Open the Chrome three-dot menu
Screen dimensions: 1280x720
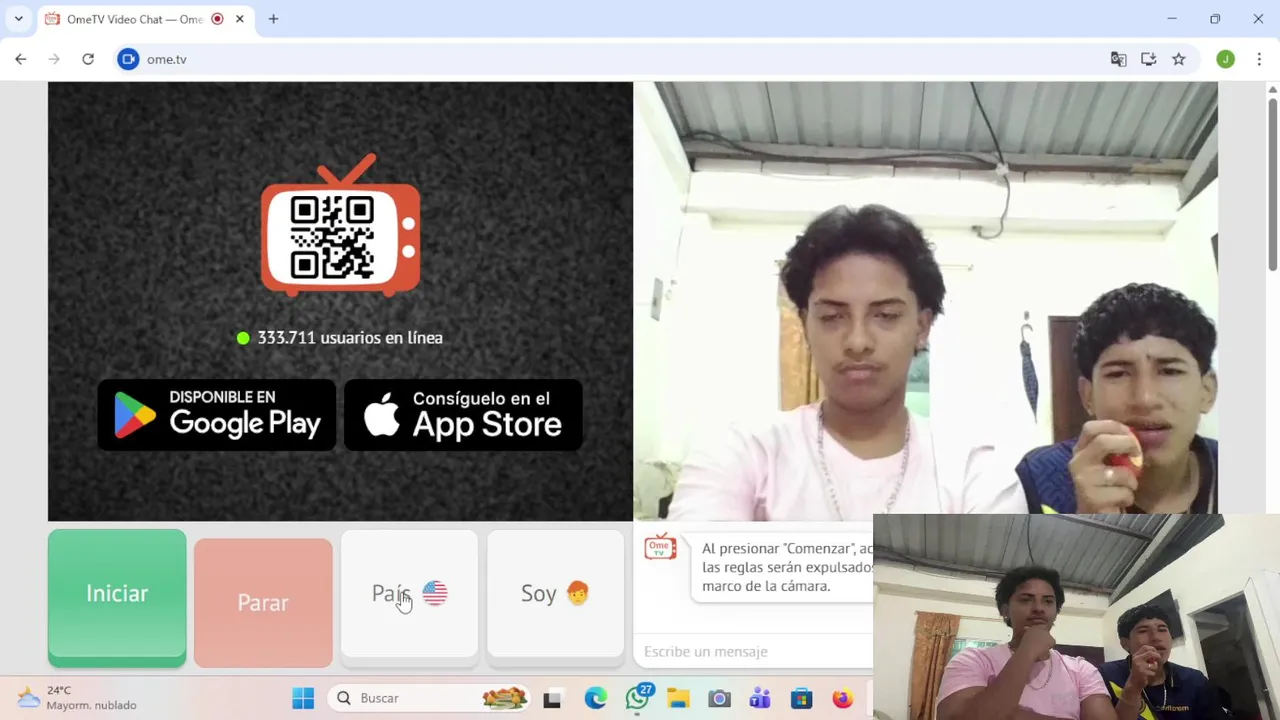pos(1259,59)
